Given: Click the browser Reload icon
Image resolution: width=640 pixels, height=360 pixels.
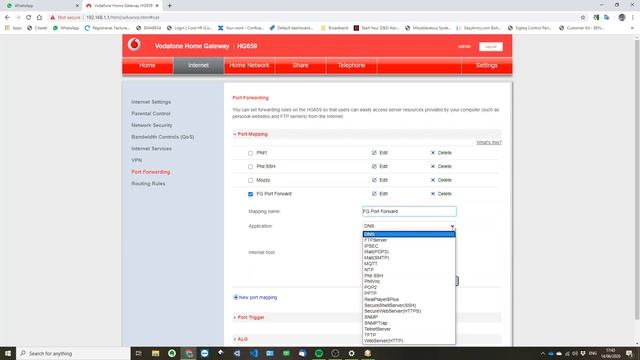Looking at the screenshot, I should [x=29, y=18].
